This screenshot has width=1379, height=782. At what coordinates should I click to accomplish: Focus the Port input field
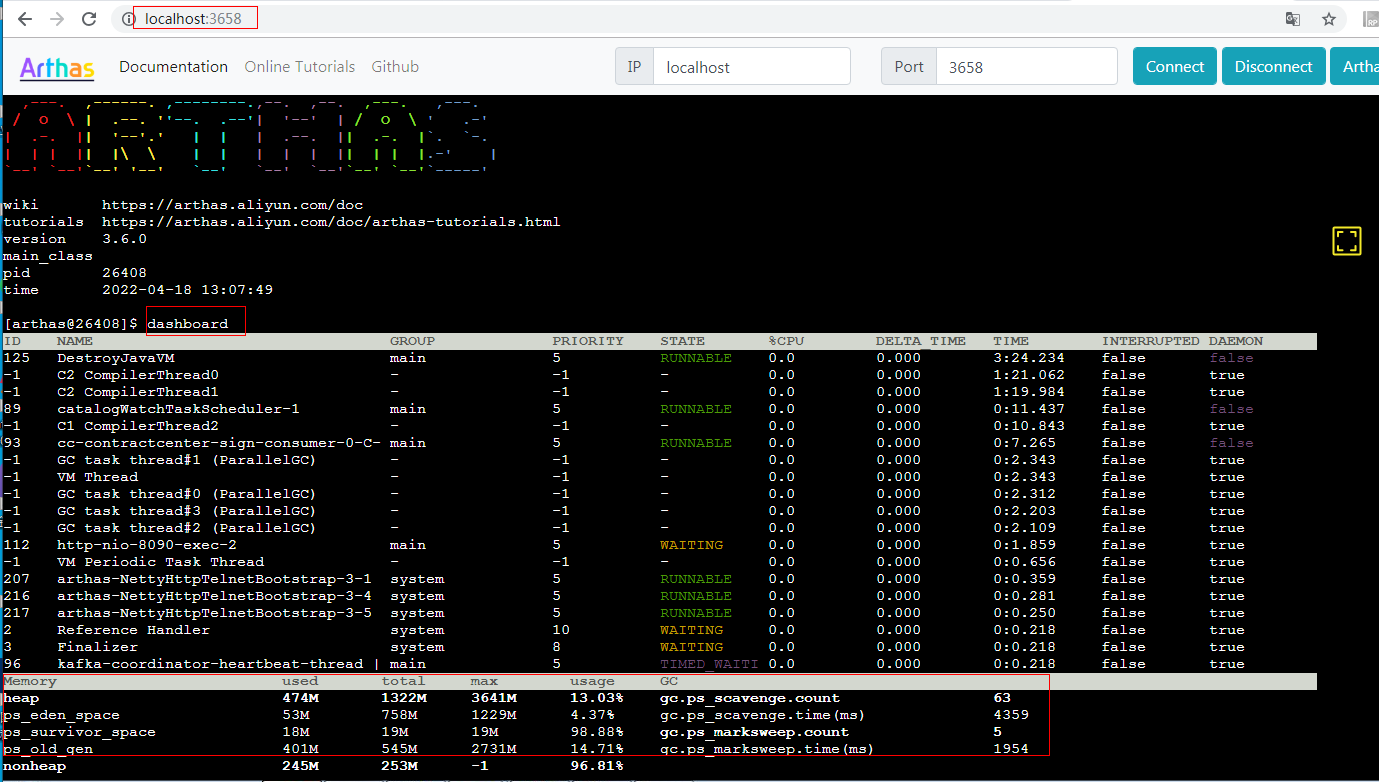(1027, 67)
